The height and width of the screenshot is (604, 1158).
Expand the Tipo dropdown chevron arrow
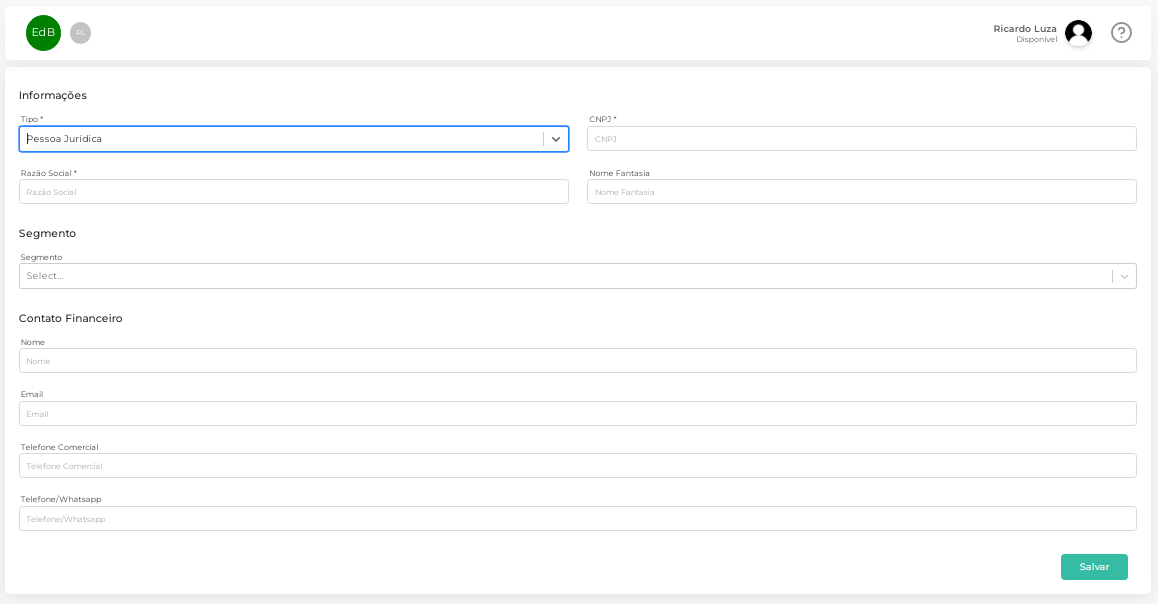click(556, 139)
